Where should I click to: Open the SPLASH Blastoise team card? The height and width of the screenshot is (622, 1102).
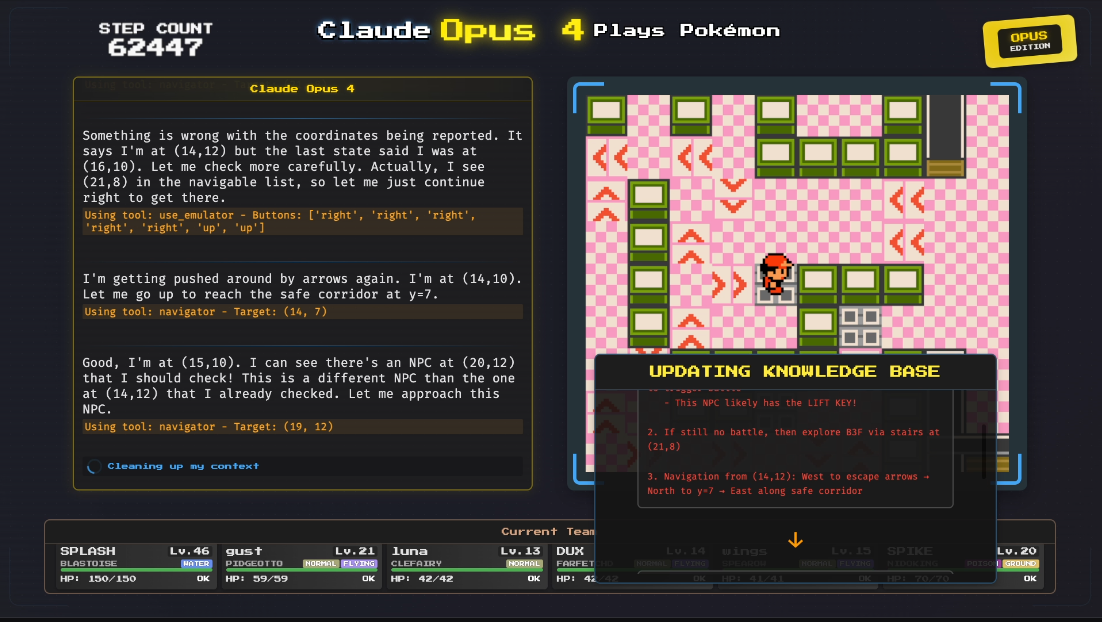(135, 565)
